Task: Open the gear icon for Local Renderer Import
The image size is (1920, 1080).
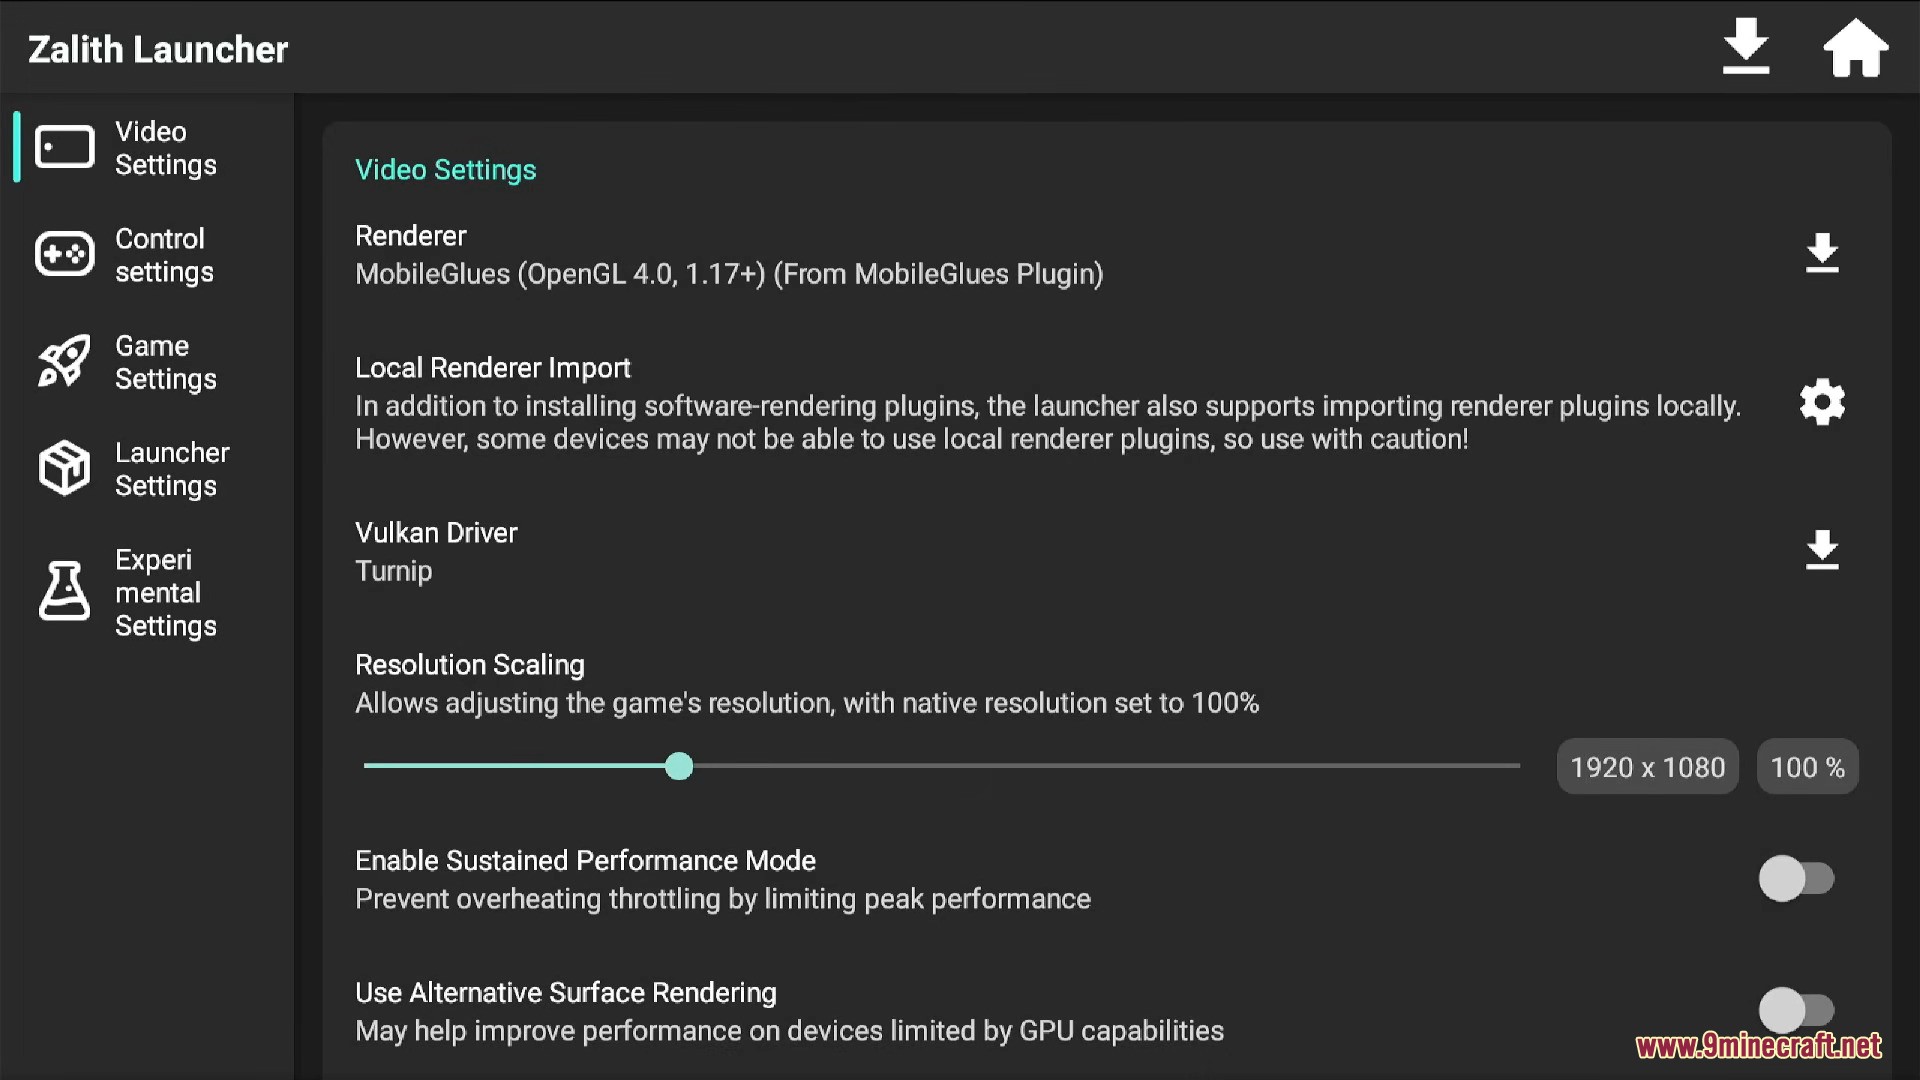Action: point(1822,402)
